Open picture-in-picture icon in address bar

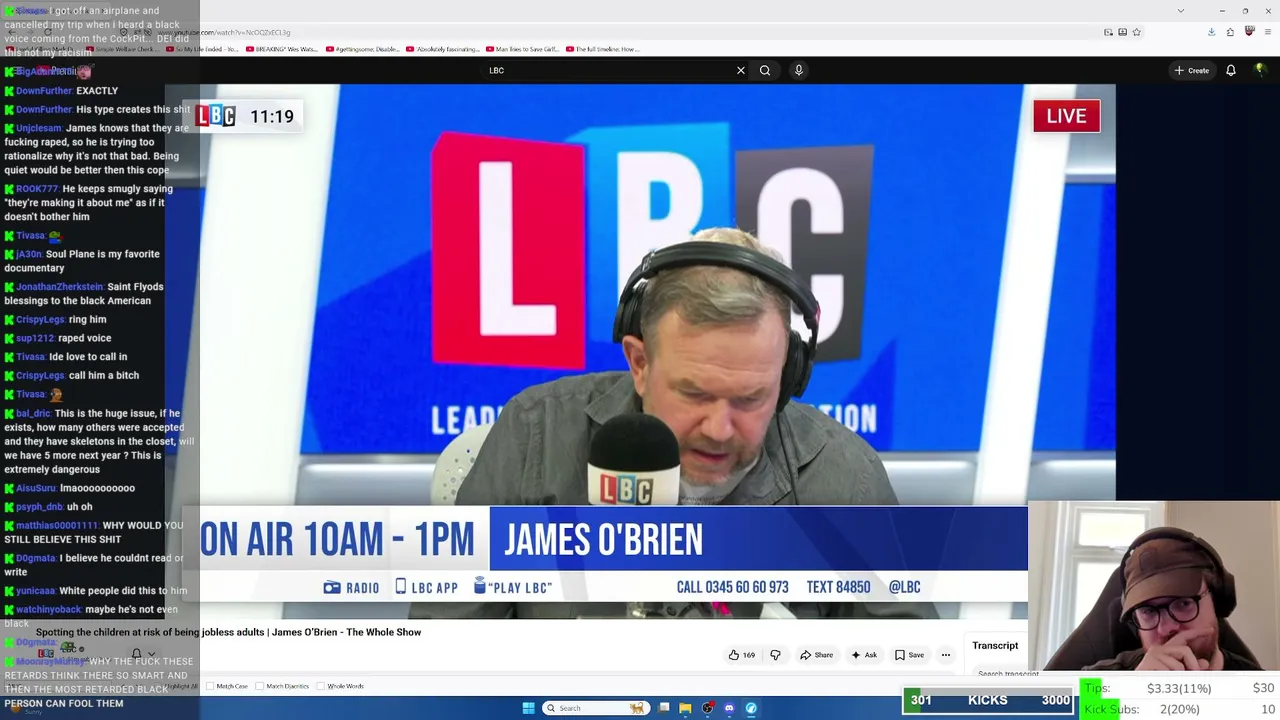[1108, 32]
